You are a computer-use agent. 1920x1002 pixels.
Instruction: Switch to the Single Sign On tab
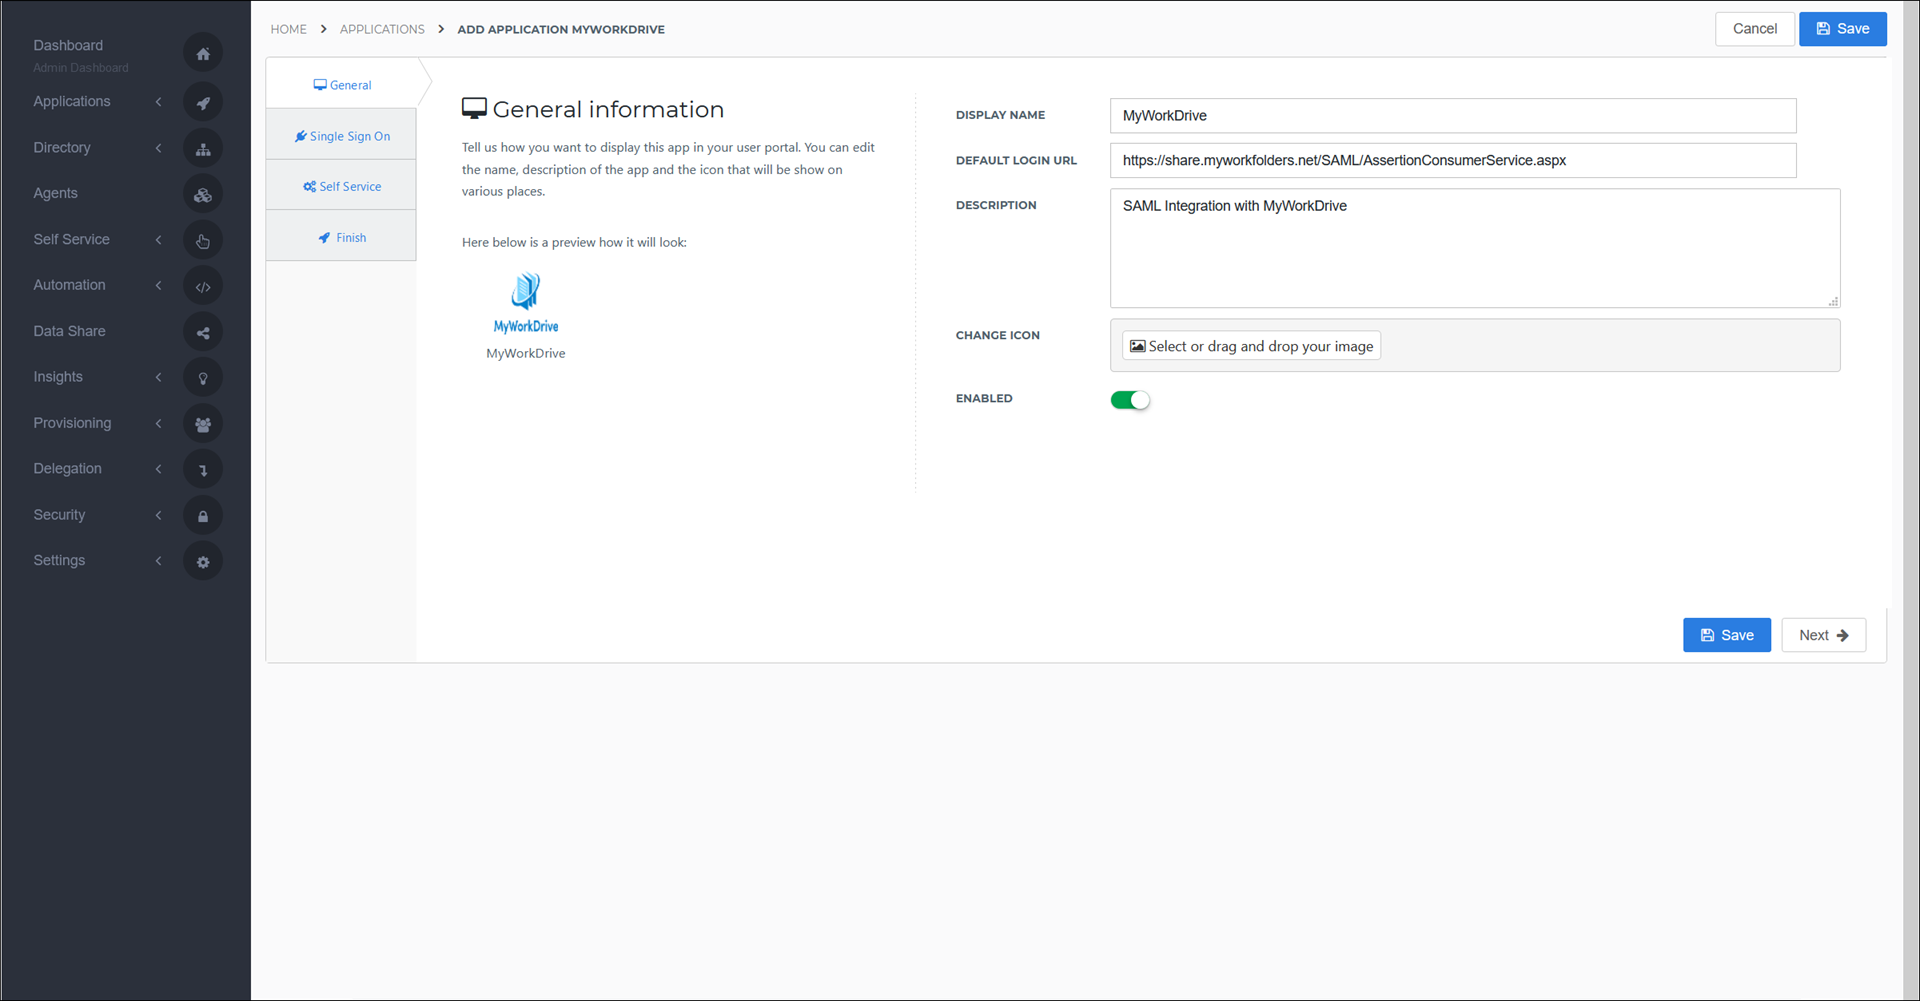coord(342,136)
